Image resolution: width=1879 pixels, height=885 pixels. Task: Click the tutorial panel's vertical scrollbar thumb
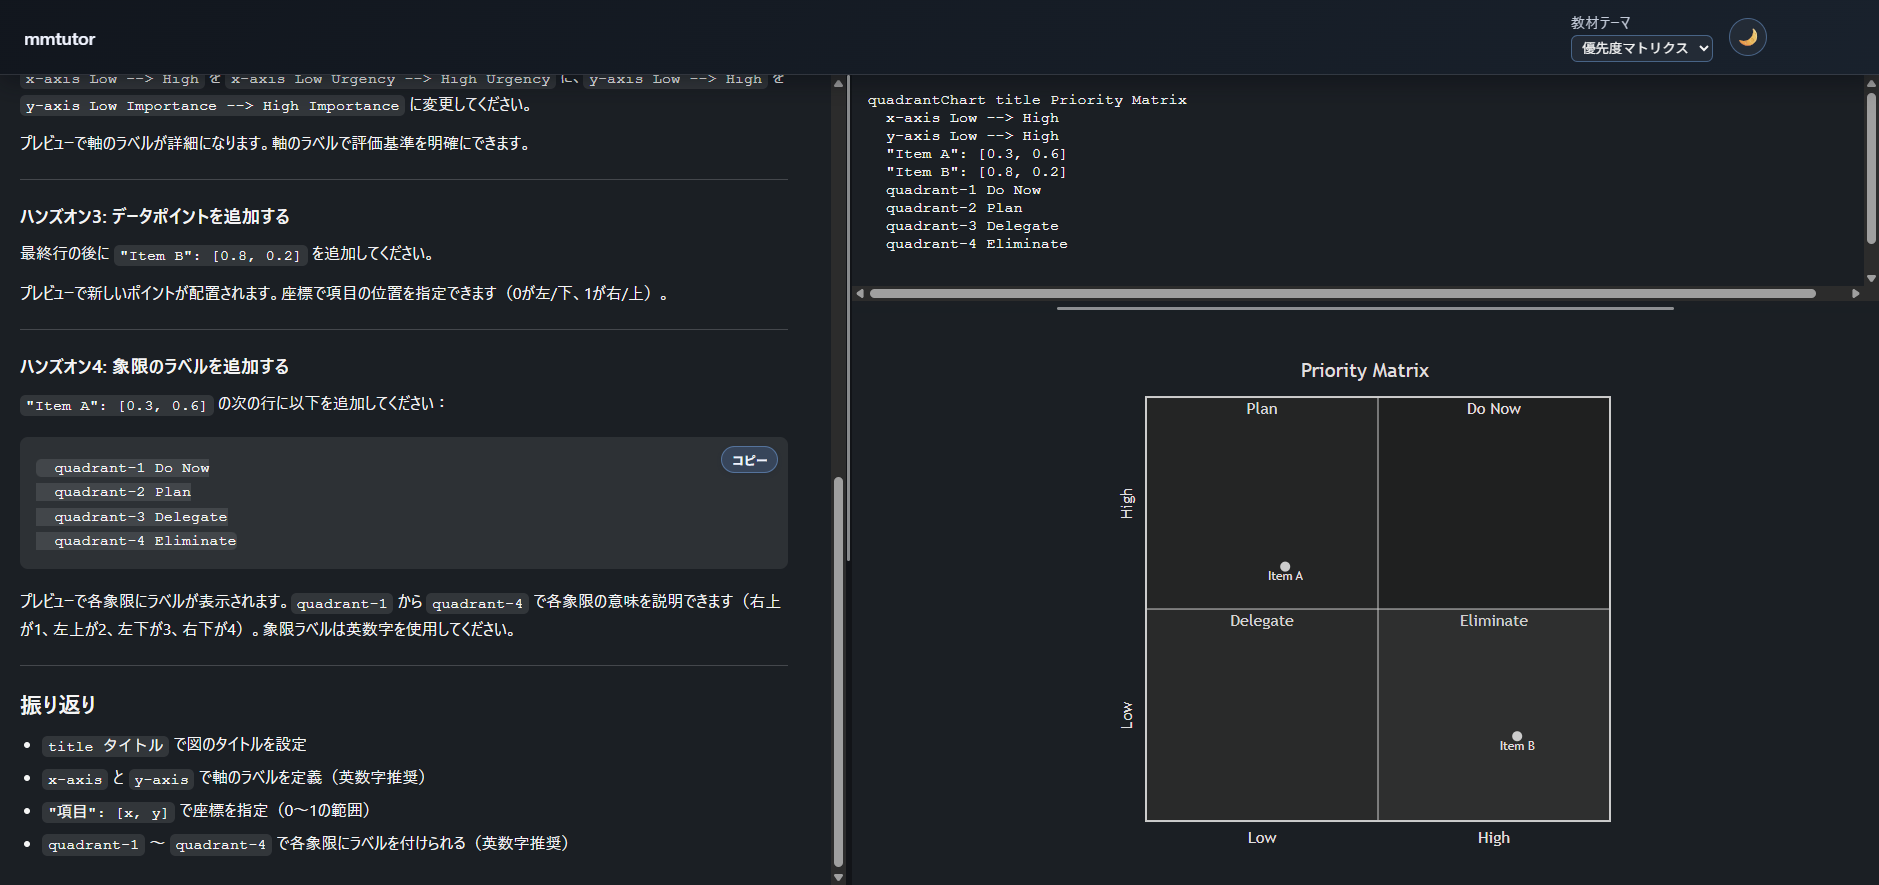[x=838, y=670]
